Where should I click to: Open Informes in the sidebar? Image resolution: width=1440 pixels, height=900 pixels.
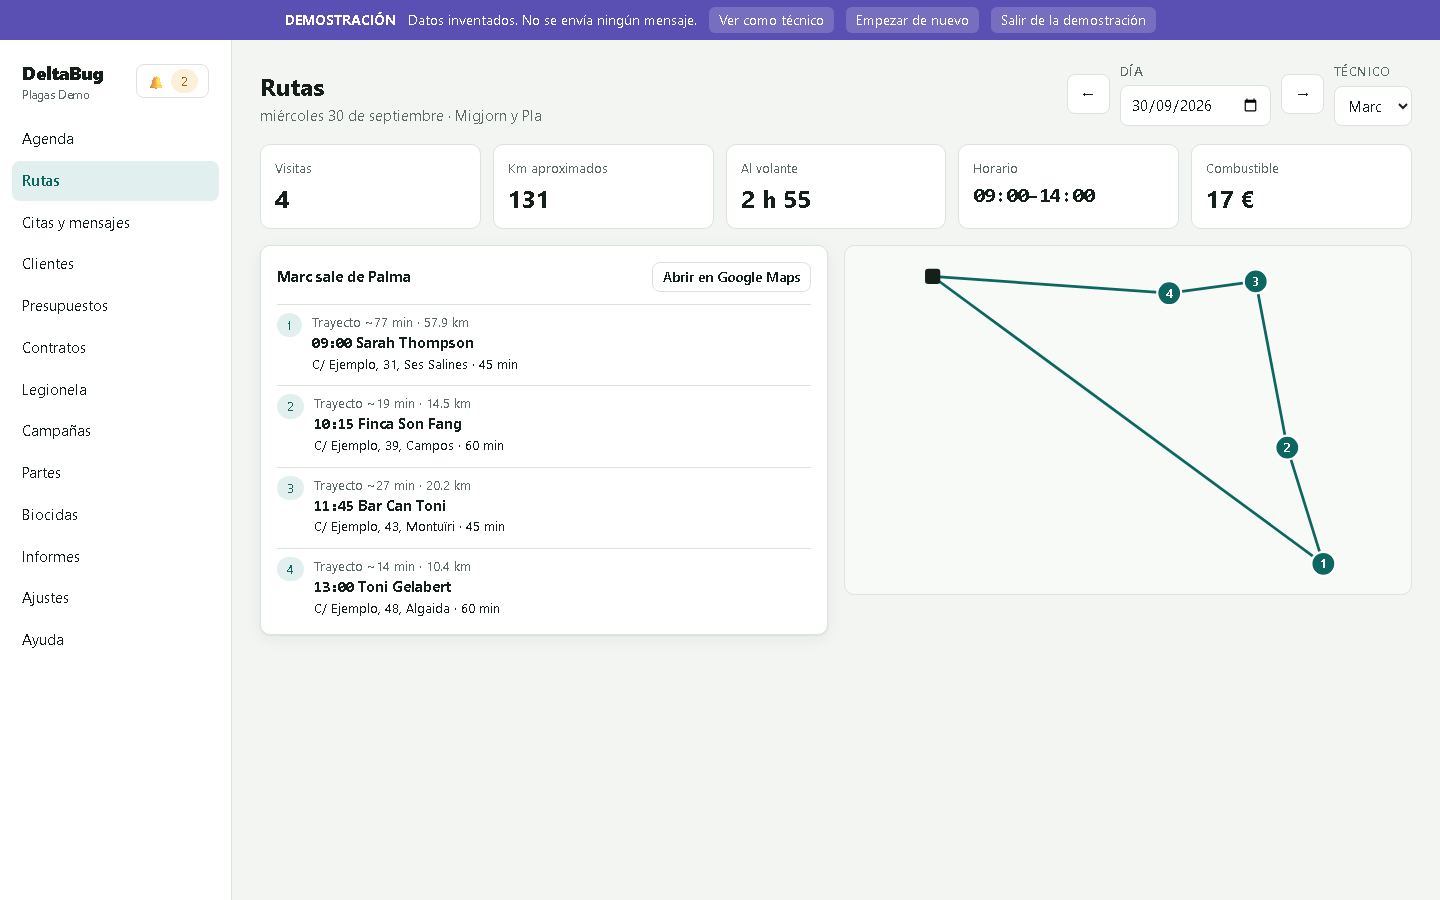(115, 557)
